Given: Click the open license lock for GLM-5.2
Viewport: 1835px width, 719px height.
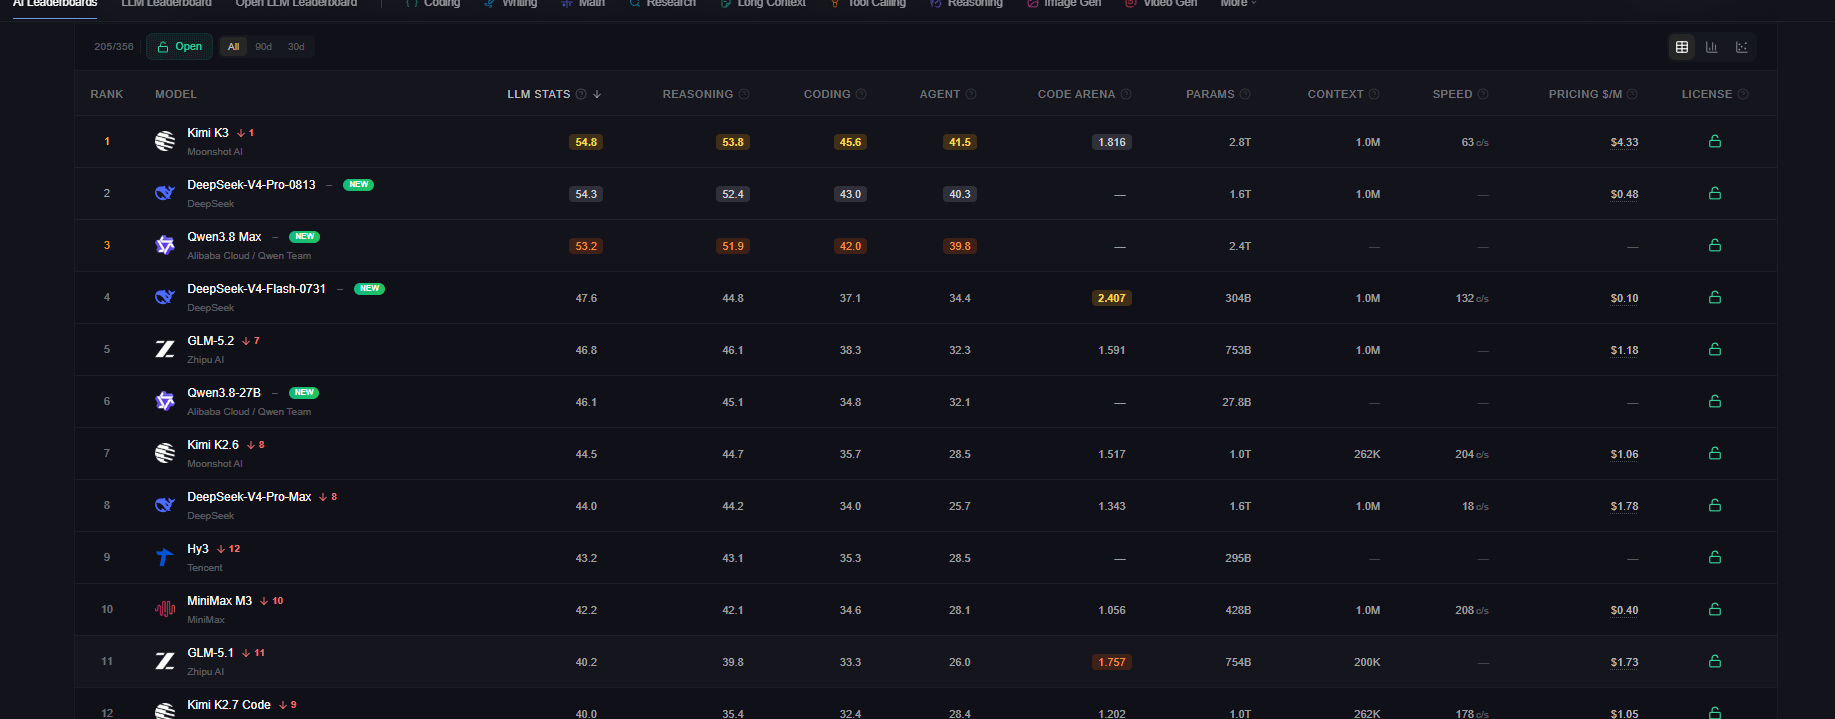Looking at the screenshot, I should click(1715, 349).
